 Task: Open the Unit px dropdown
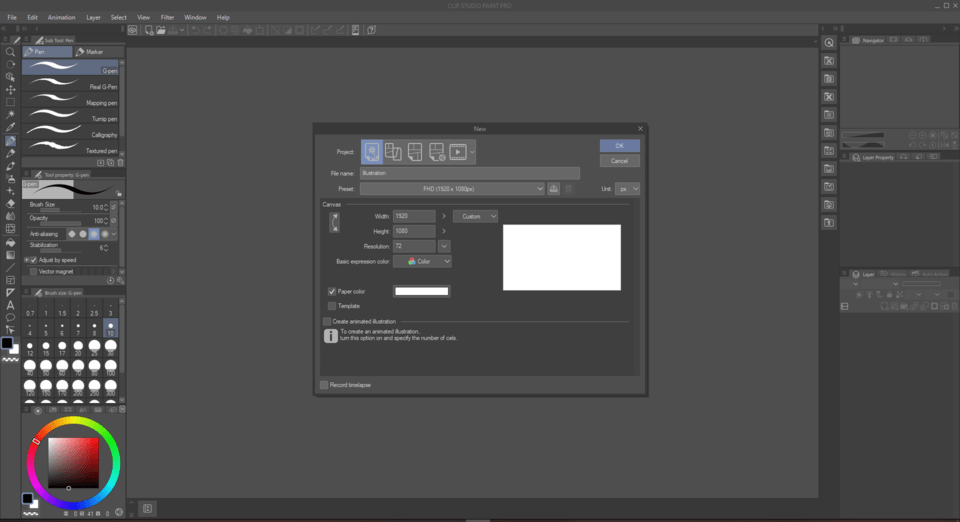tap(628, 188)
